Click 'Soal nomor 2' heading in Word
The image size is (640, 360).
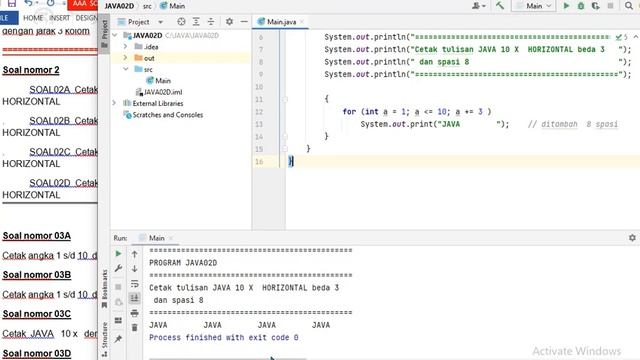(31, 70)
